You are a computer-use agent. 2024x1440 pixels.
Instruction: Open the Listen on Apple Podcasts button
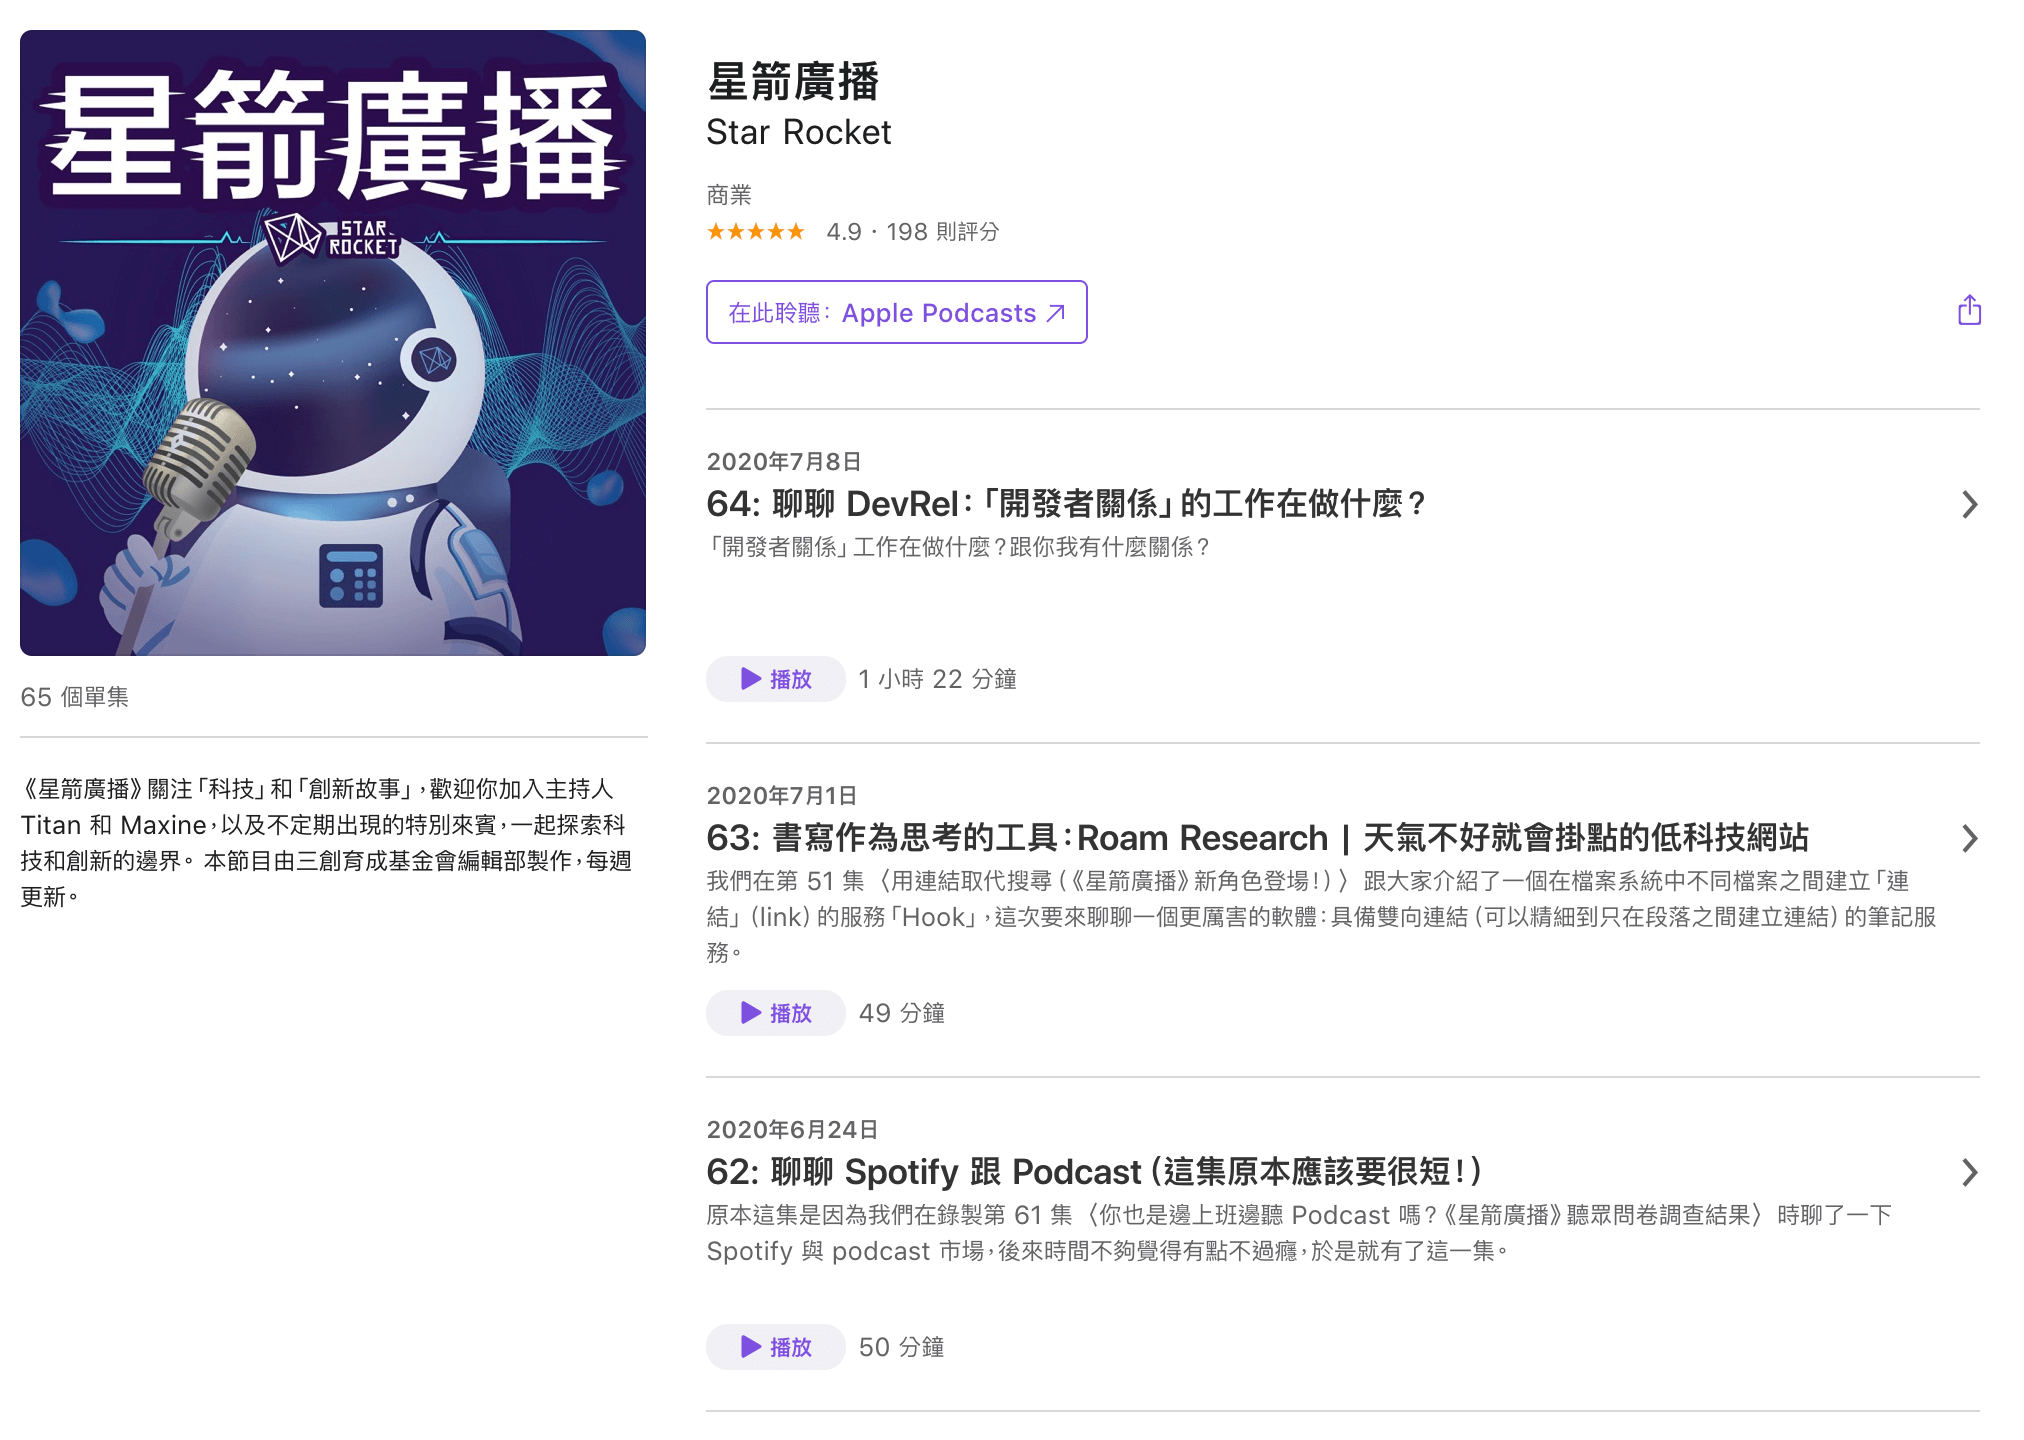(896, 312)
